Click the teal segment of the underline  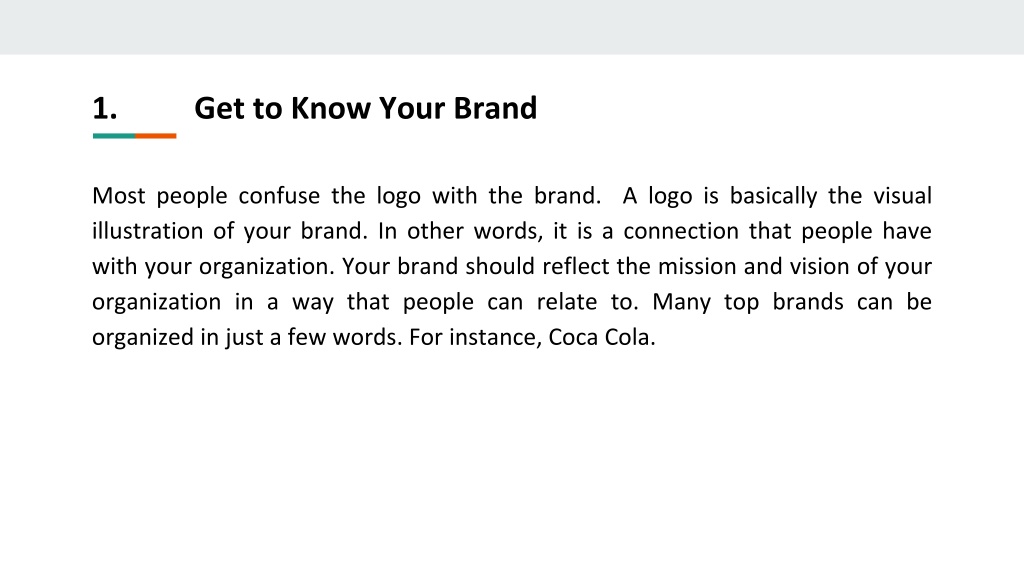point(114,136)
